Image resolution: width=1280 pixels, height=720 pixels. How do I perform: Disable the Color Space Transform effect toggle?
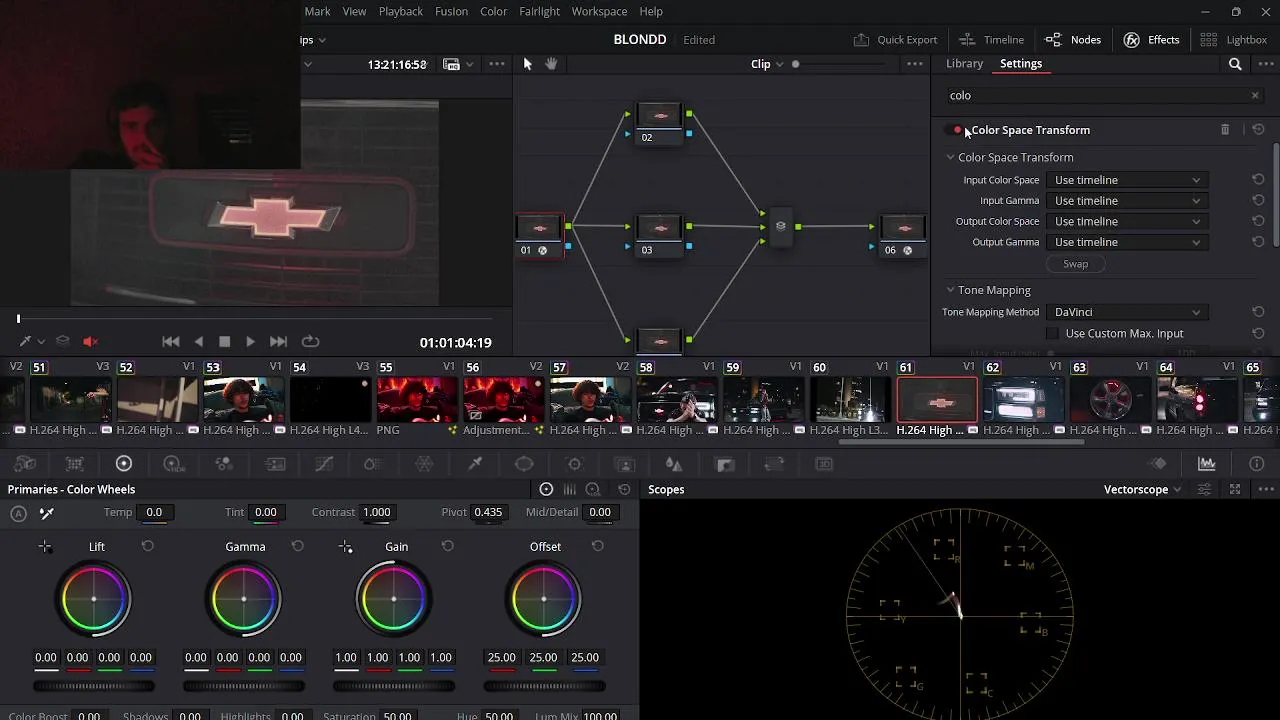956,130
